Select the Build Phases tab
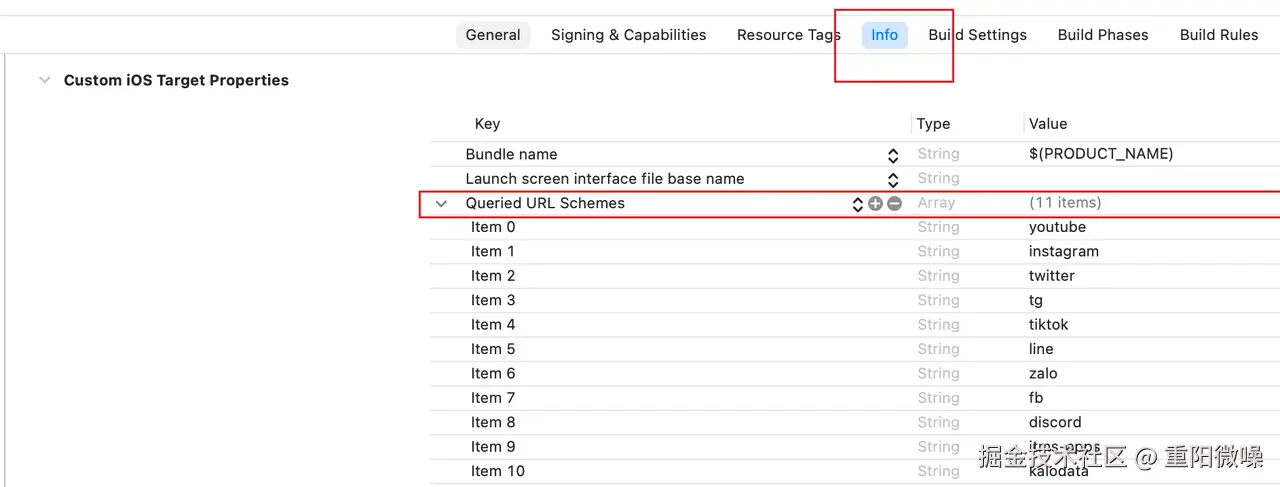 (x=1103, y=35)
